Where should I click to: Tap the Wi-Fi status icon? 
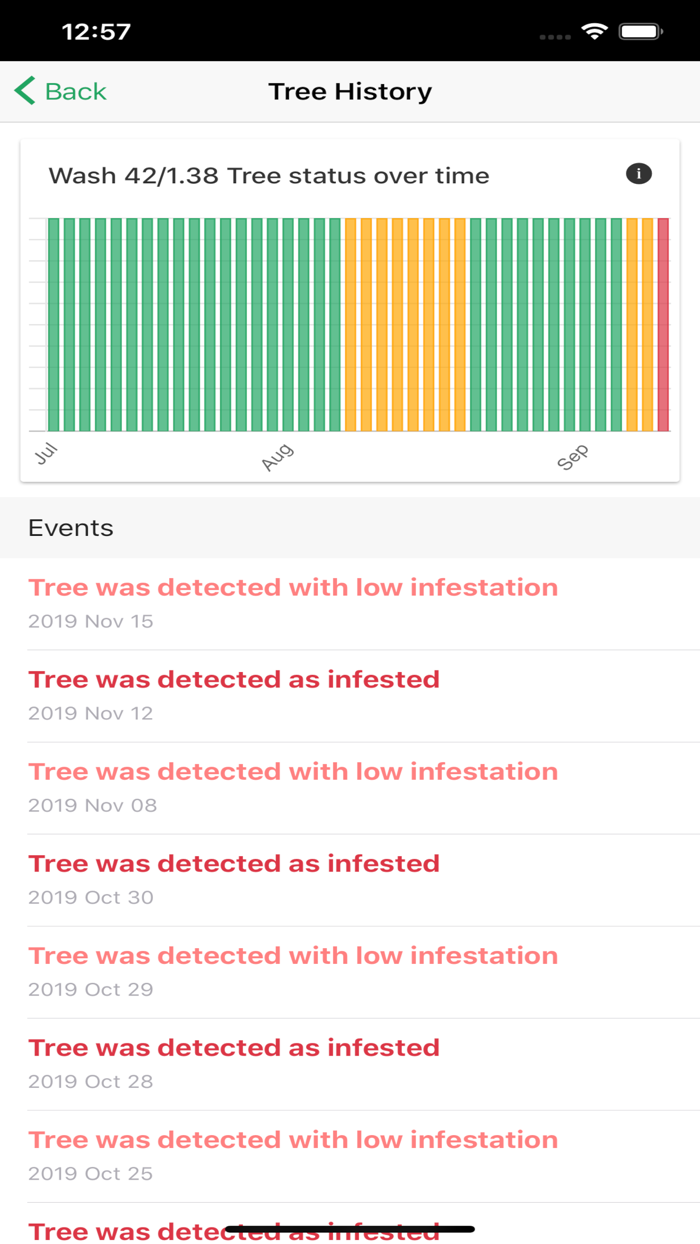coord(594,32)
